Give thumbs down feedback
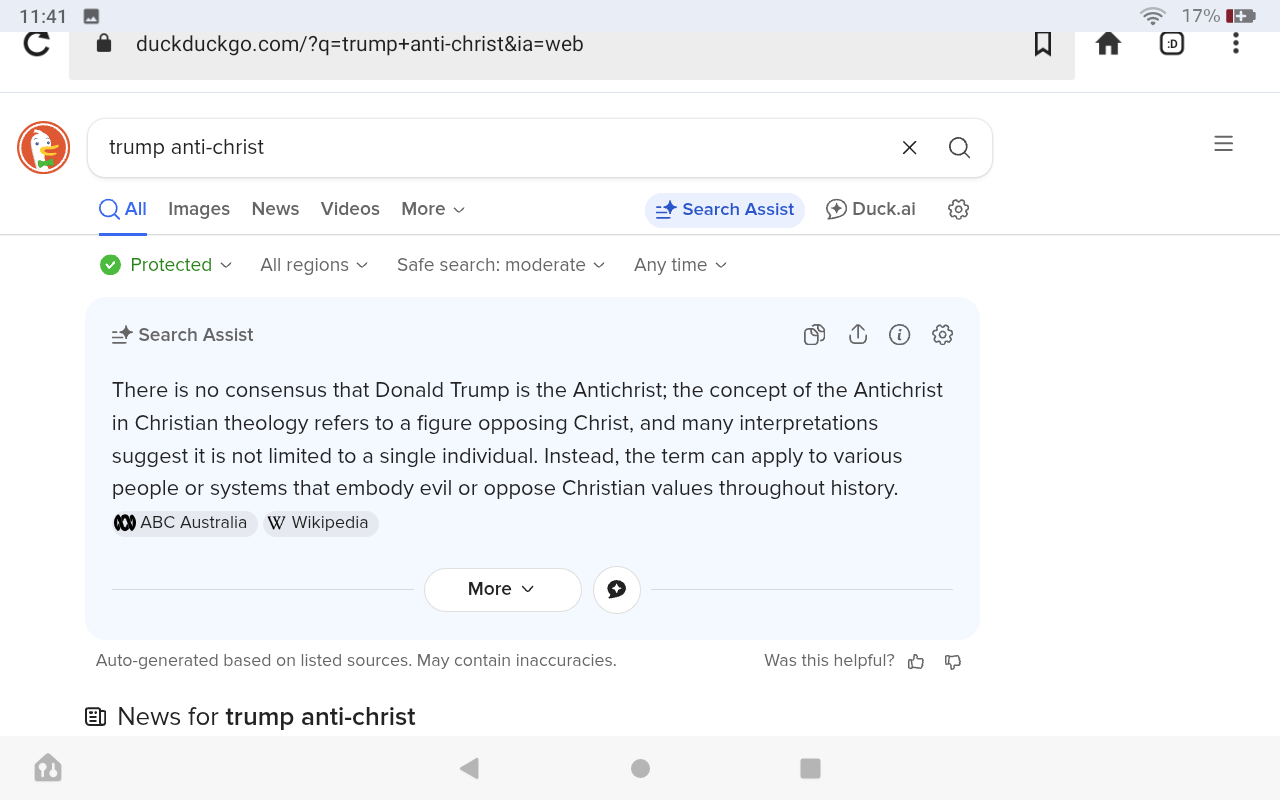 coord(953,661)
